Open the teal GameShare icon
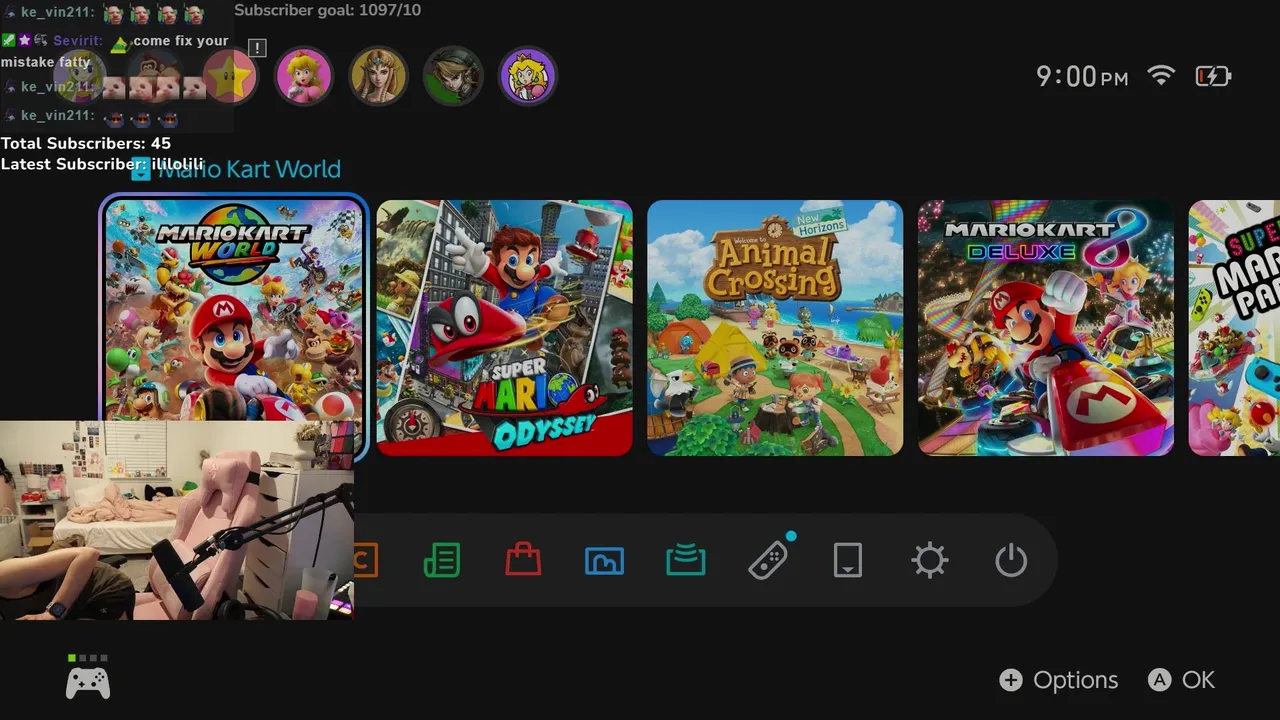 tap(686, 561)
